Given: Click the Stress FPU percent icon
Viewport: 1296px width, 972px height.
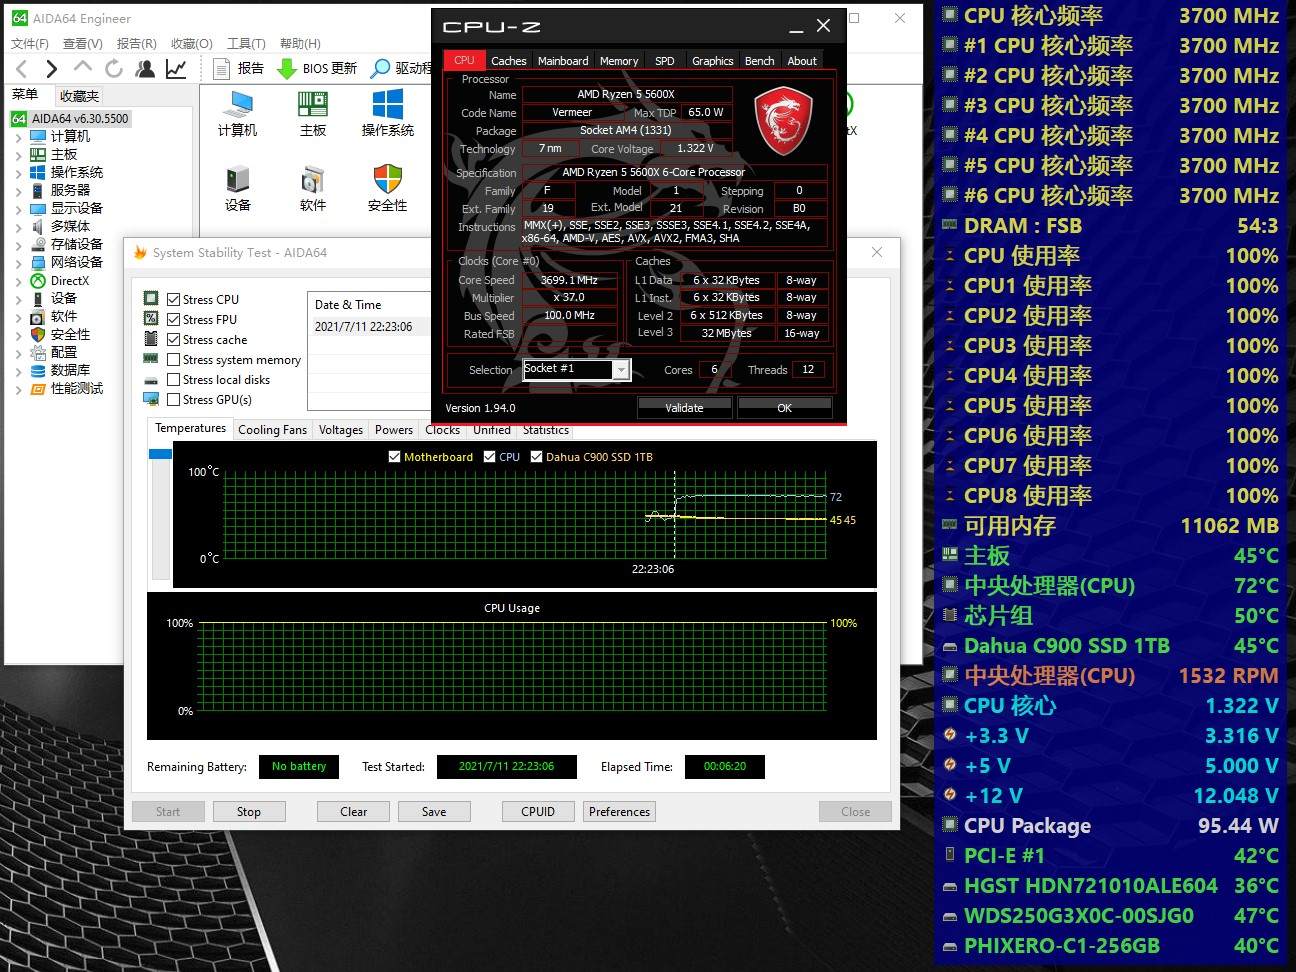Looking at the screenshot, I should click(151, 318).
